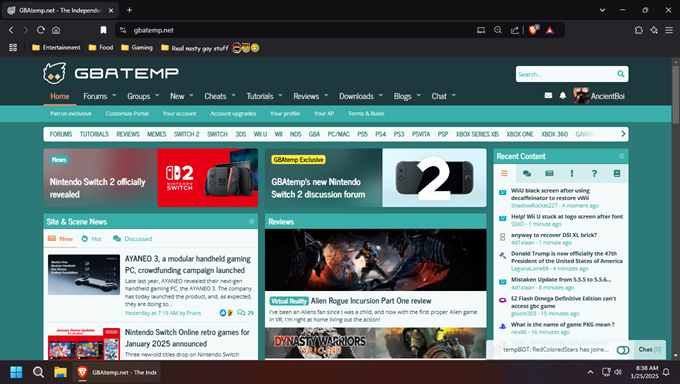Open the alerts bell icon
The width and height of the screenshot is (680, 384).
point(562,95)
